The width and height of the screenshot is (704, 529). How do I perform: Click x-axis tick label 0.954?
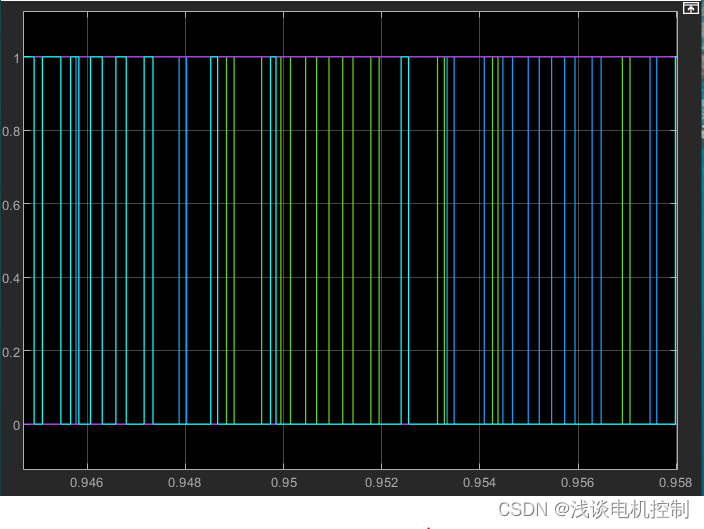coord(479,483)
